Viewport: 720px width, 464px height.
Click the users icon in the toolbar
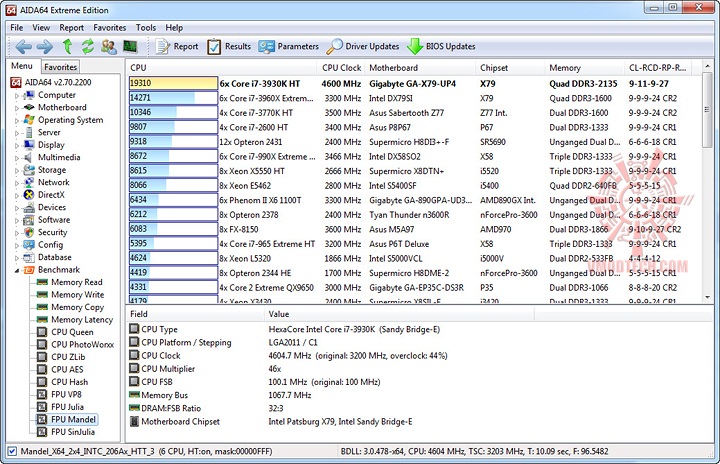coord(109,46)
